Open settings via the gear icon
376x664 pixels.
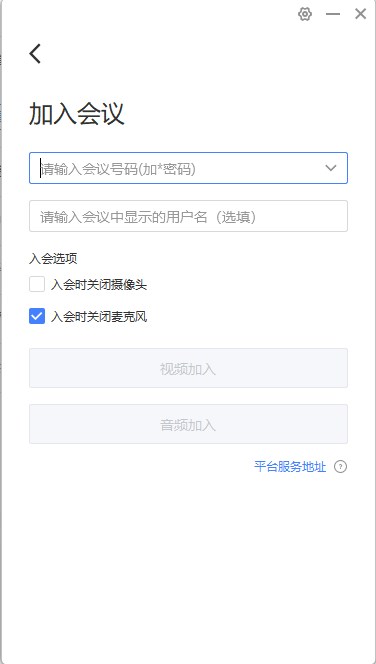pos(305,14)
